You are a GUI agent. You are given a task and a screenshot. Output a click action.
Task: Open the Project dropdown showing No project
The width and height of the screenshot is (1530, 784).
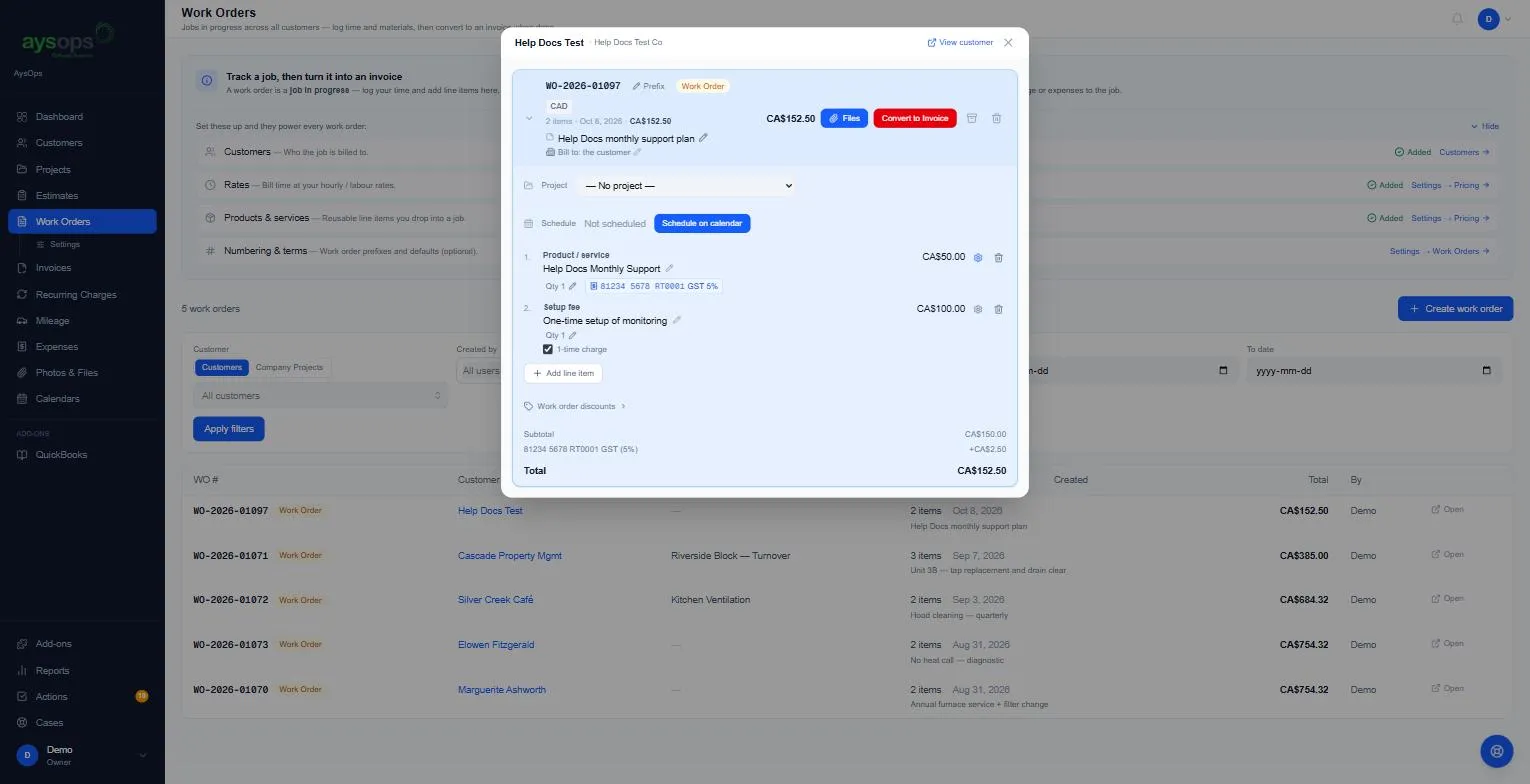pos(687,186)
